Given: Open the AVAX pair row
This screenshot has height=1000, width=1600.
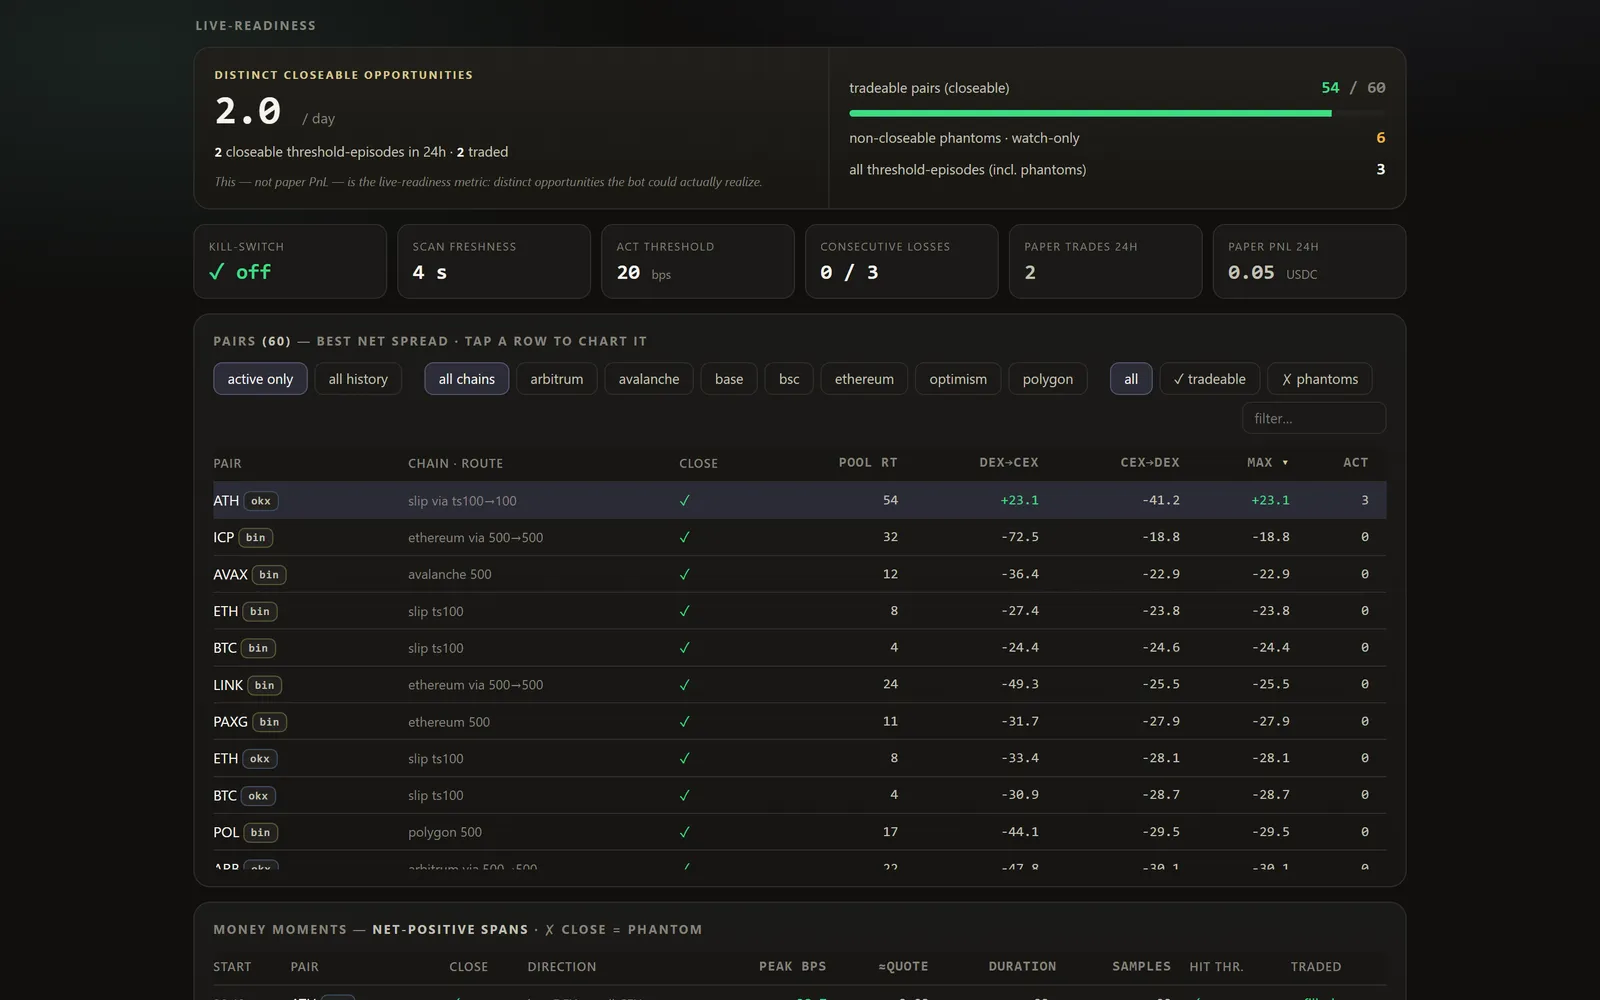Looking at the screenshot, I should tap(799, 574).
